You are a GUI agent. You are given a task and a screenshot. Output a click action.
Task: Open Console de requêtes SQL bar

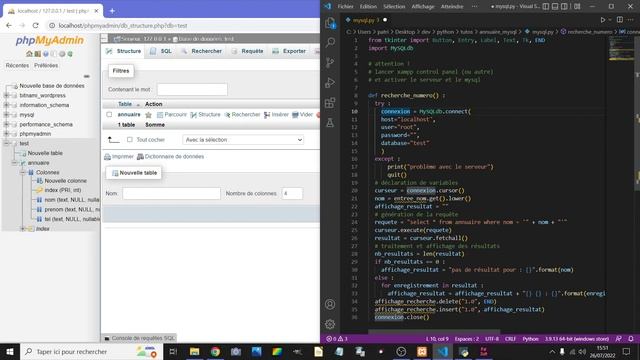(x=139, y=338)
